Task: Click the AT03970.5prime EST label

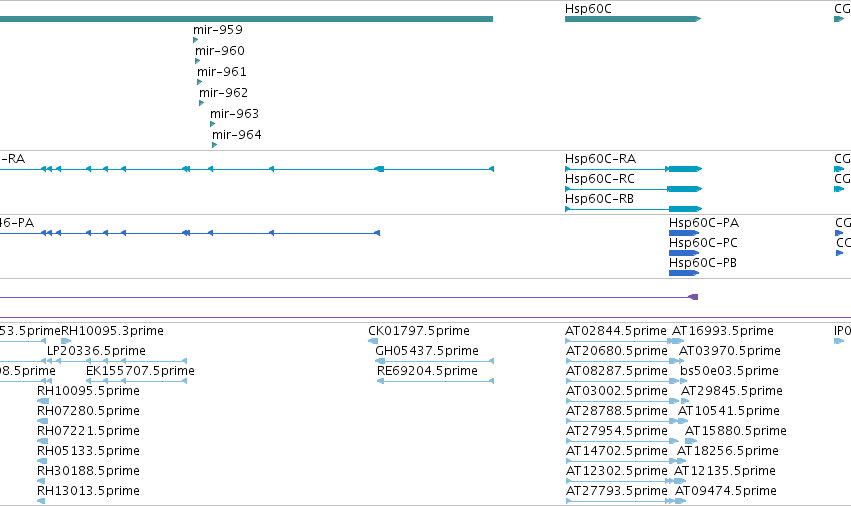Action: [x=729, y=351]
